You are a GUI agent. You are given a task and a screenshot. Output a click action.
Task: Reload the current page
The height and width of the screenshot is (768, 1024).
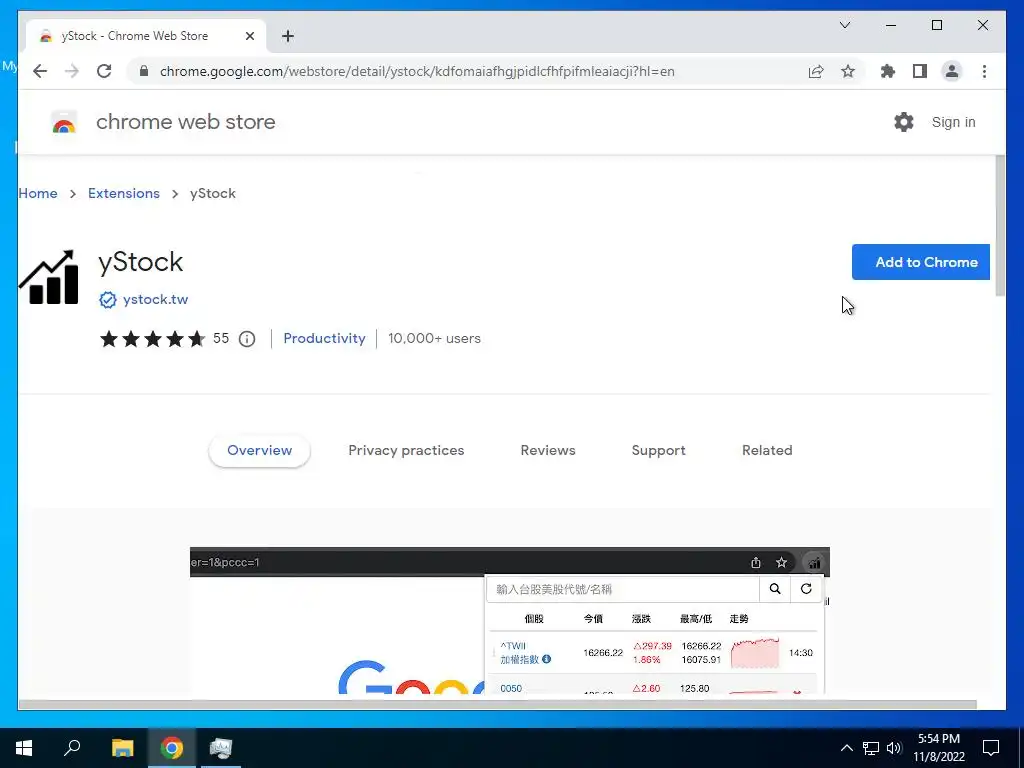pyautogui.click(x=104, y=71)
